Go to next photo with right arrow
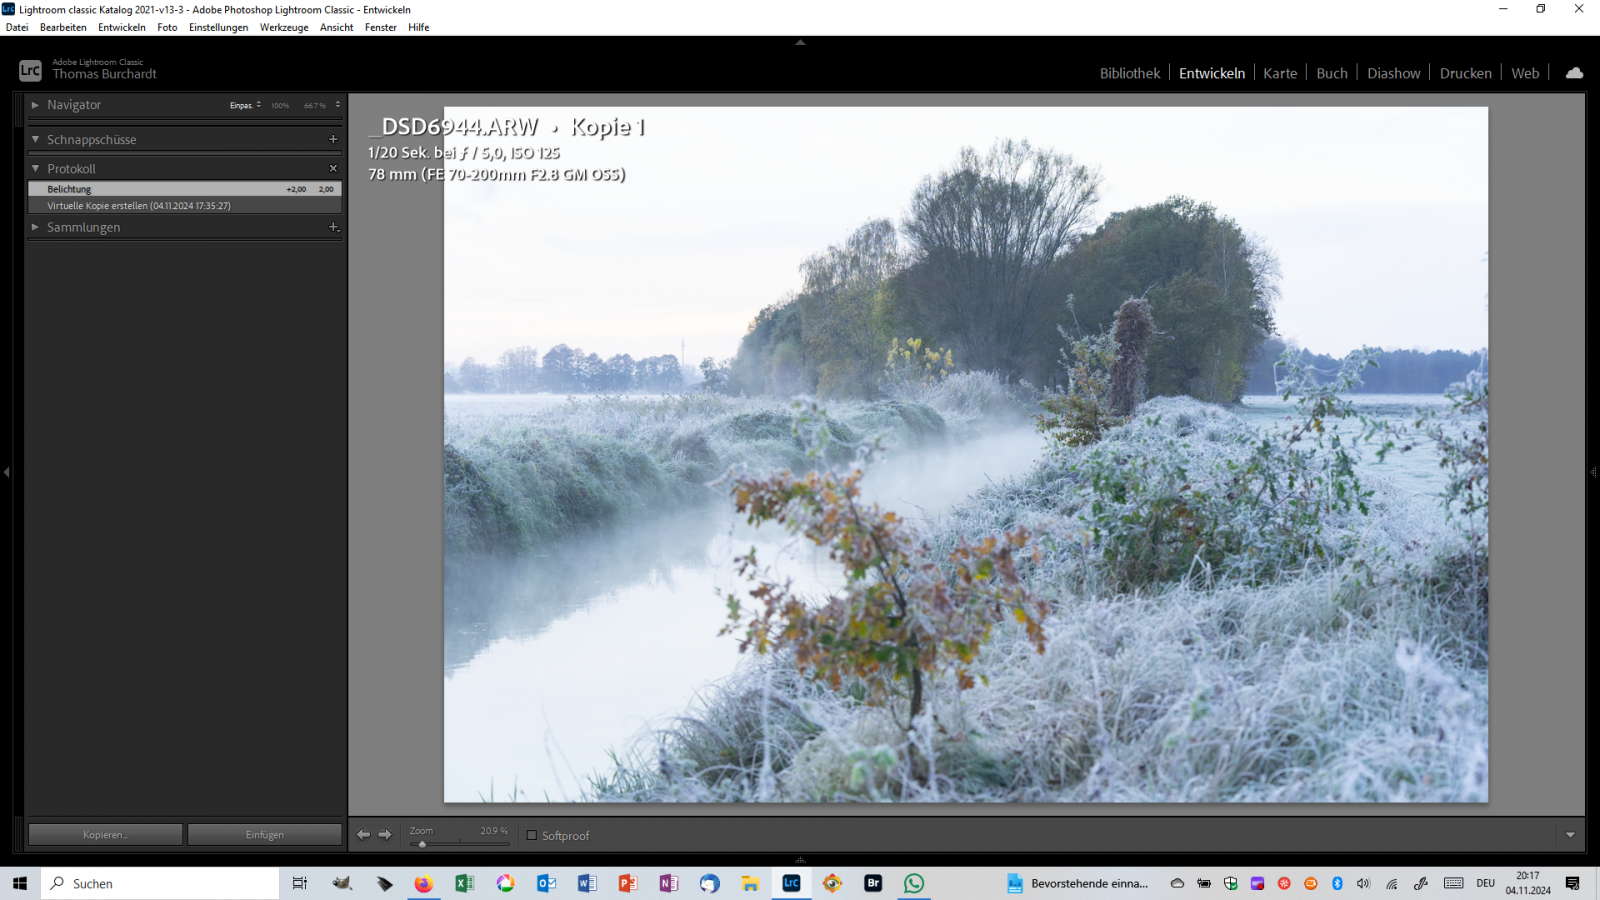 tap(385, 834)
